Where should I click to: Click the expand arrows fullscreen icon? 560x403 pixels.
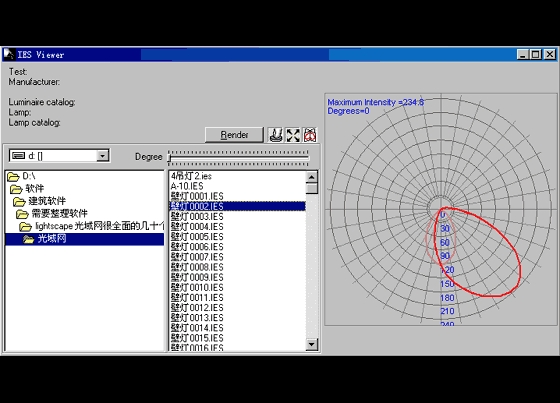click(293, 135)
